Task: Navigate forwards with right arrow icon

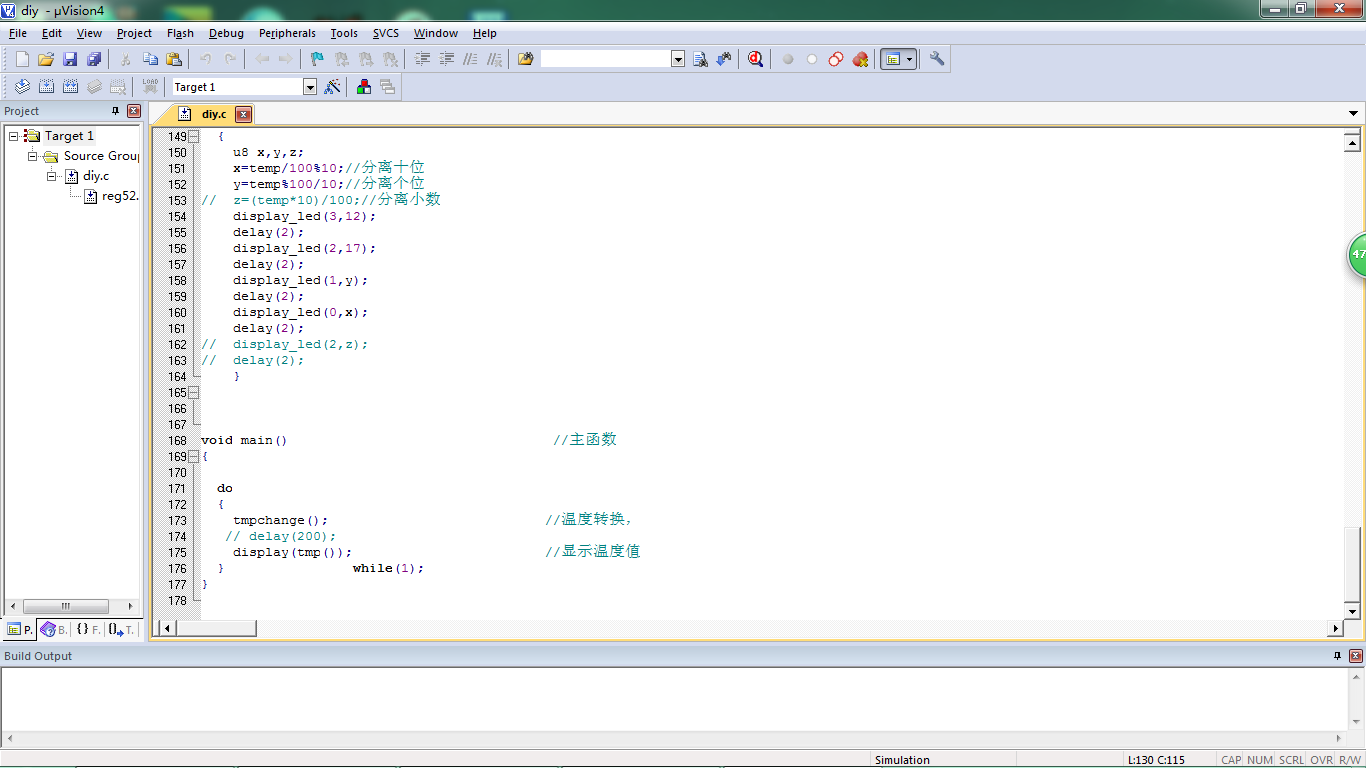Action: point(286,59)
